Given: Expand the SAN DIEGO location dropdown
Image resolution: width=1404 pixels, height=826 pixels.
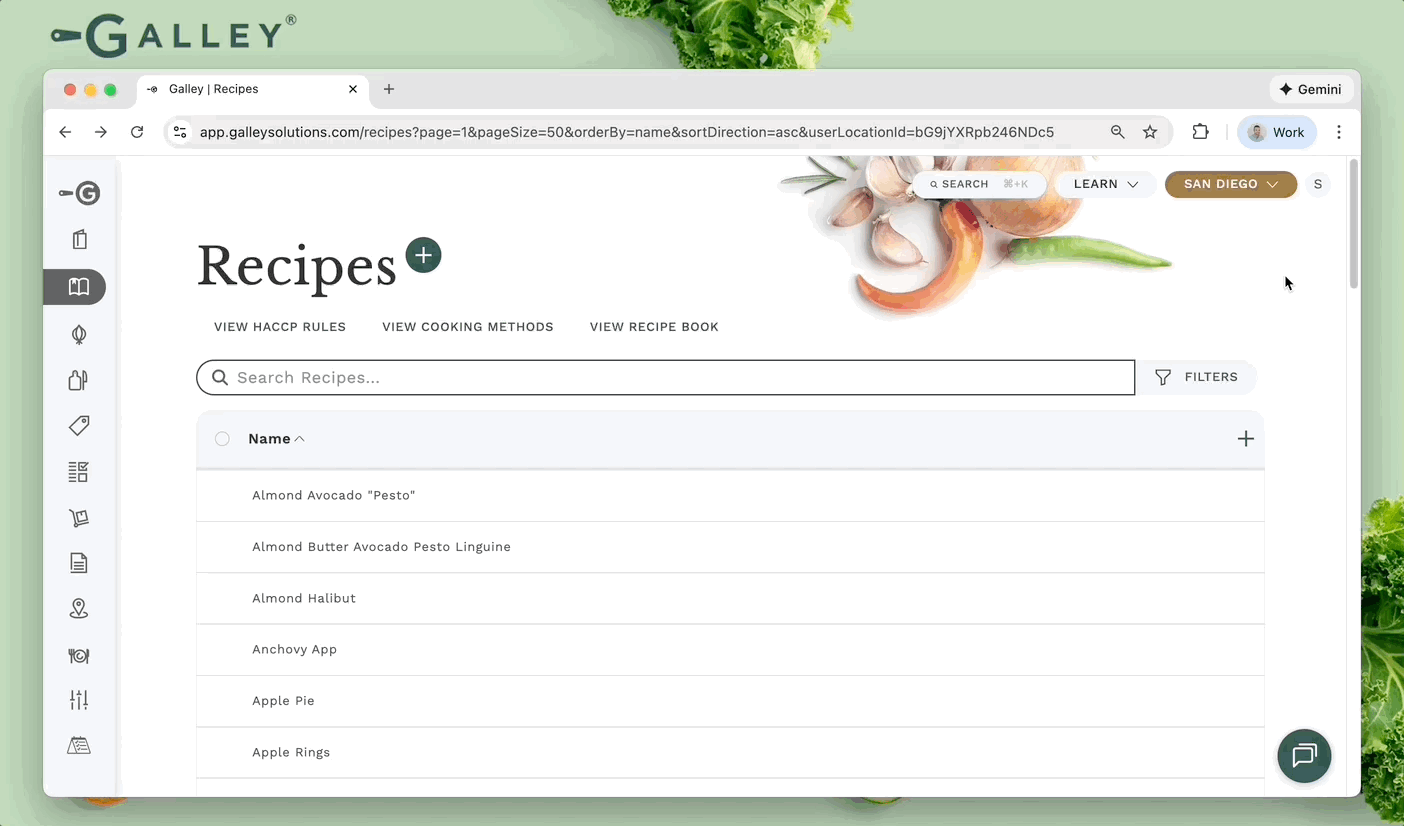Looking at the screenshot, I should pos(1230,184).
